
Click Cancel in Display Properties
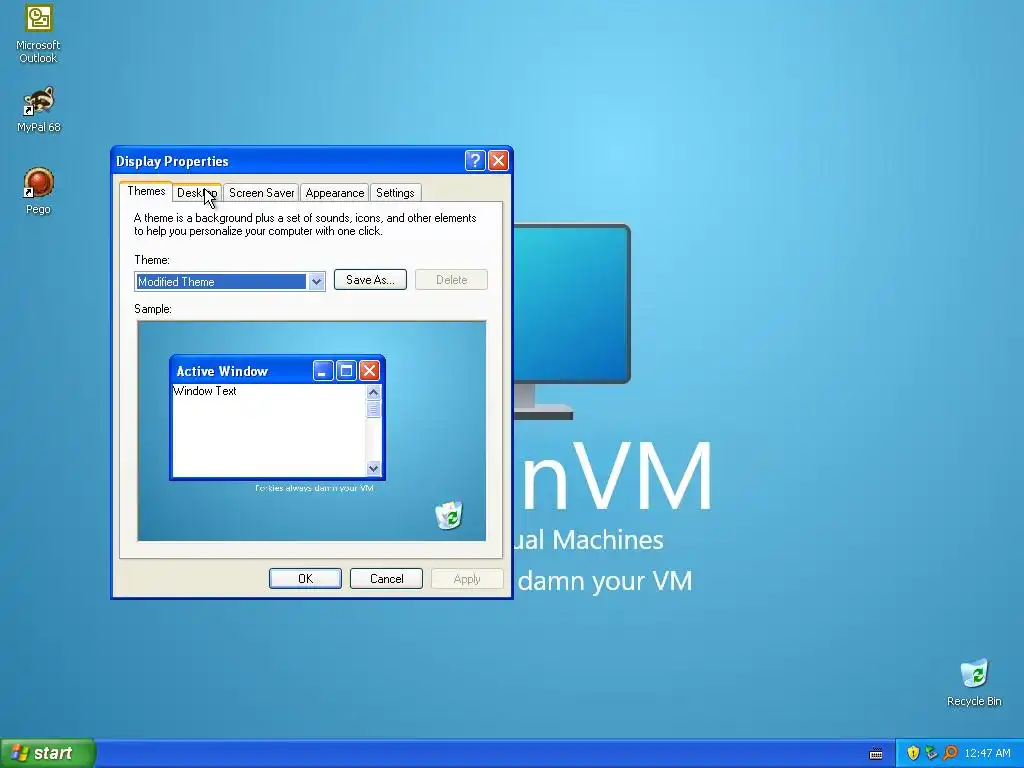point(386,579)
